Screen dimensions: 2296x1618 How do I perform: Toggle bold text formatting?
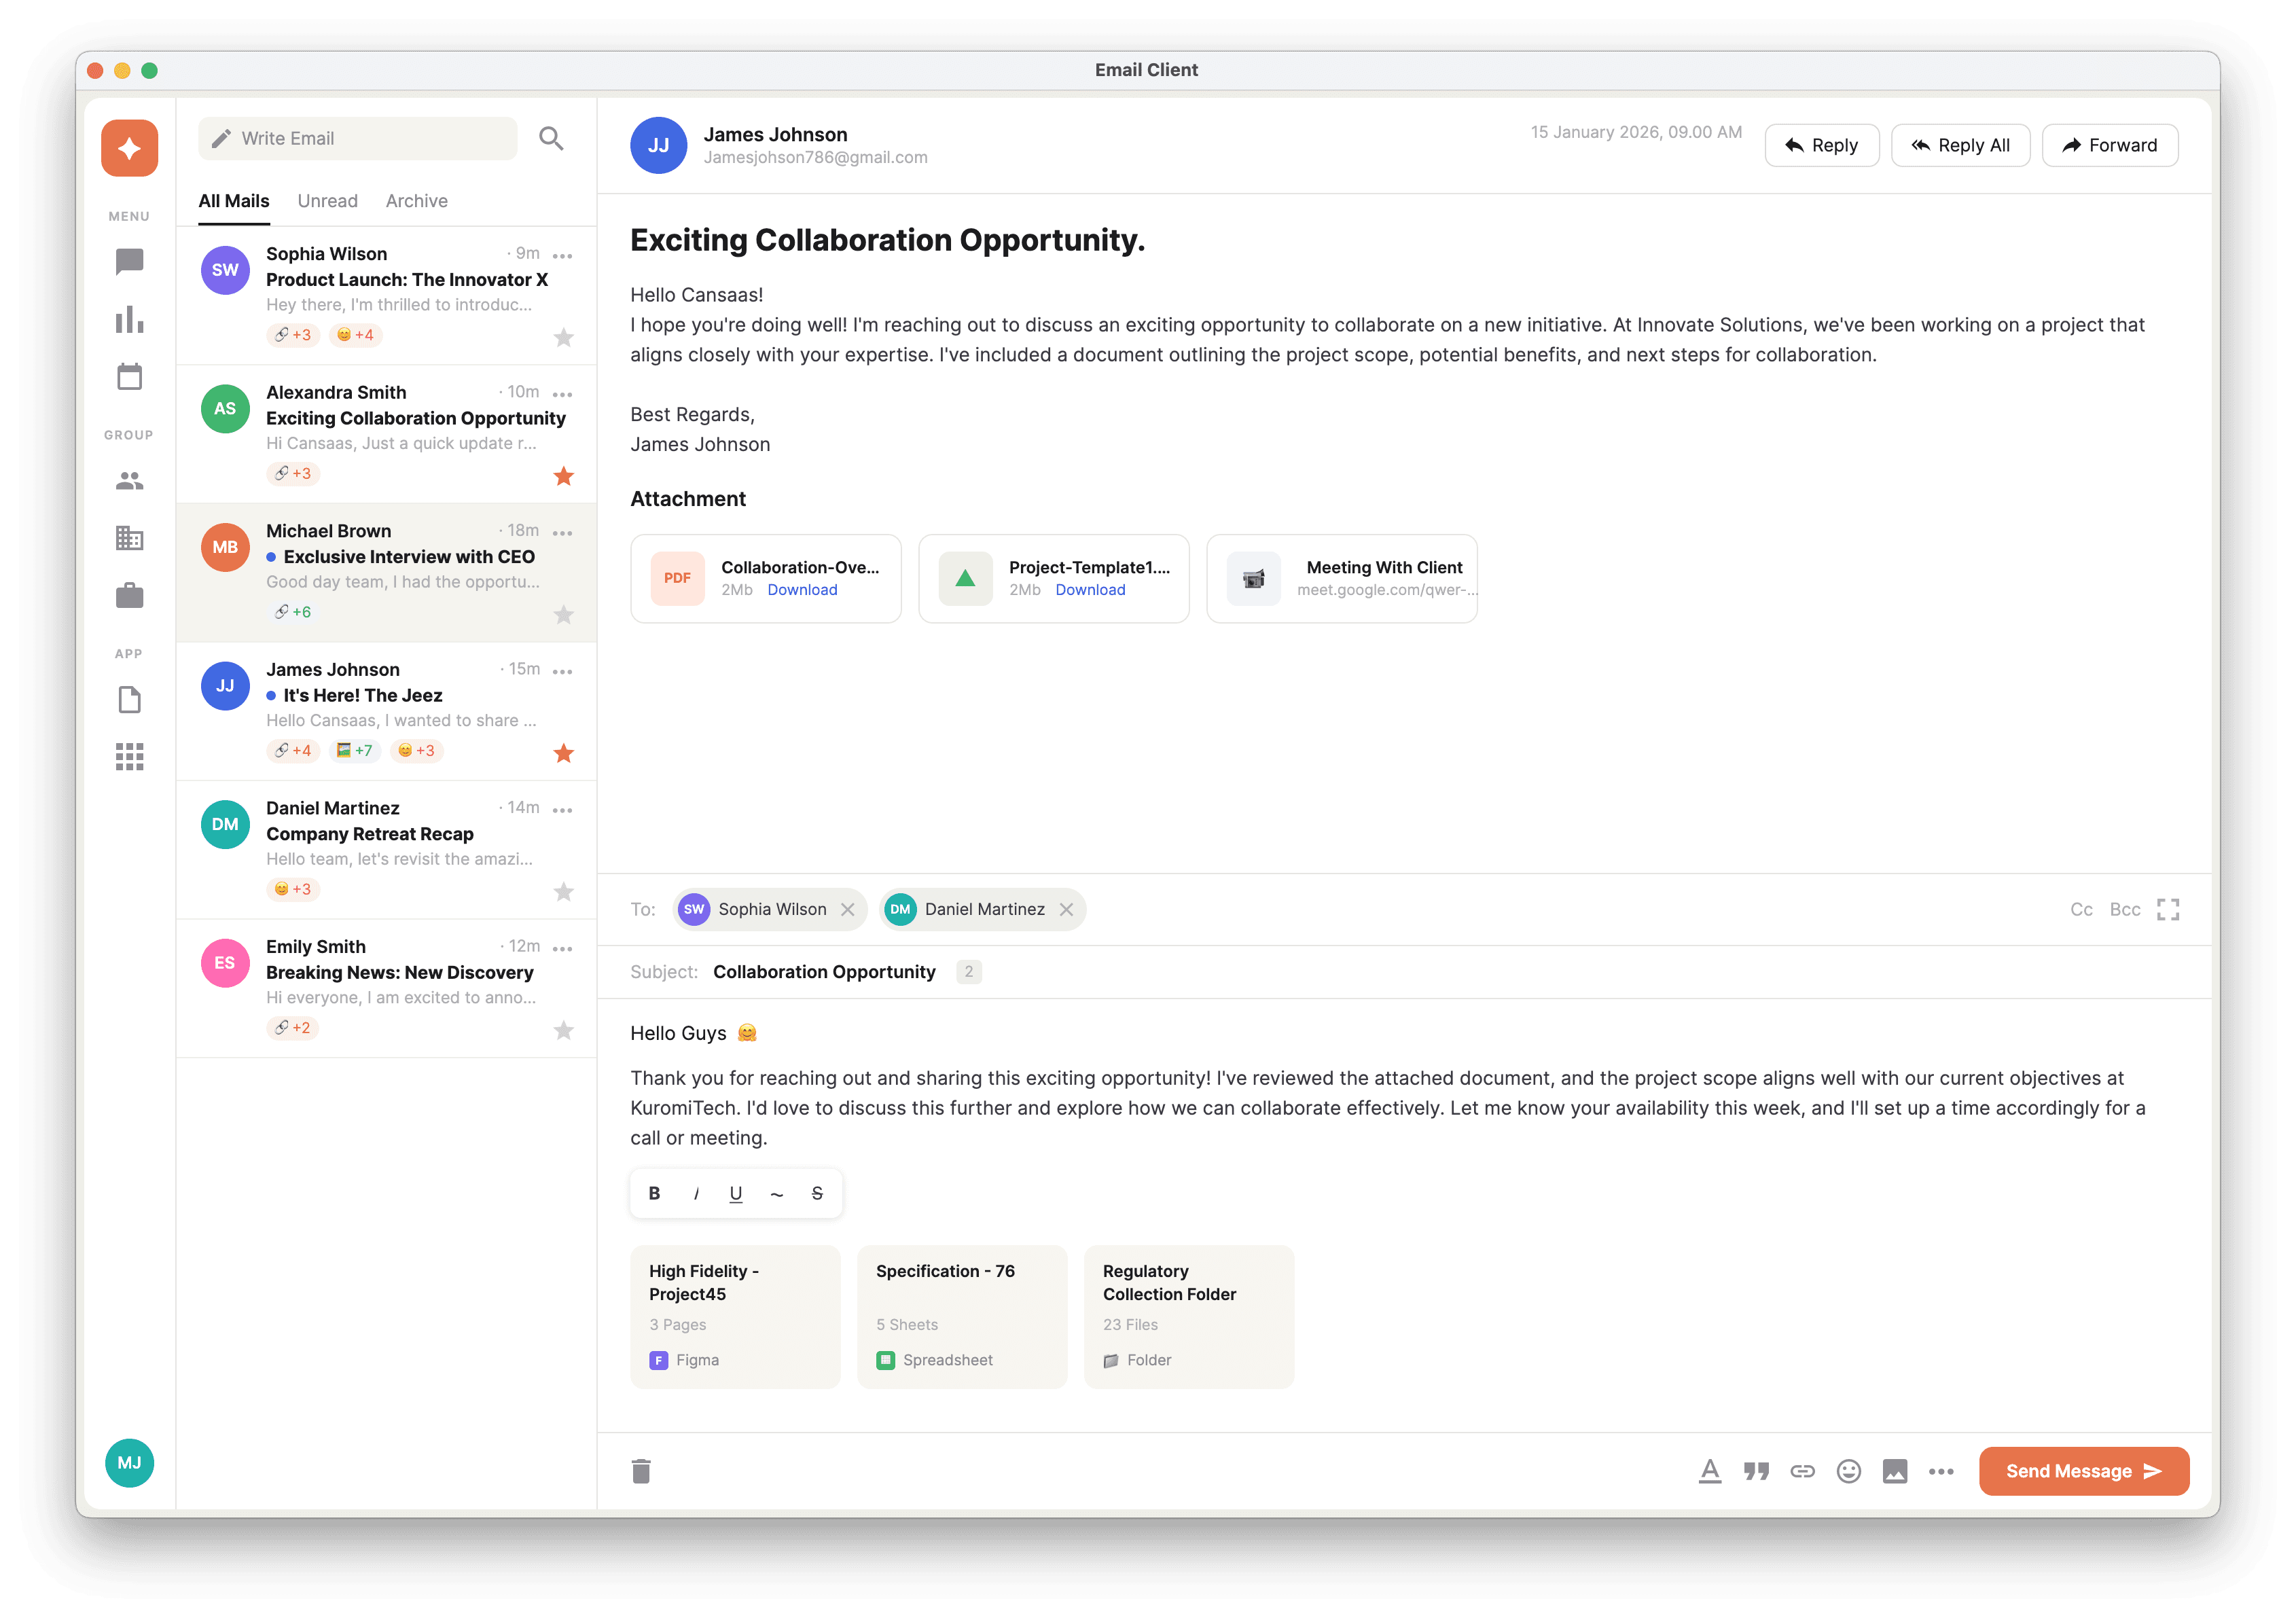click(x=654, y=1193)
